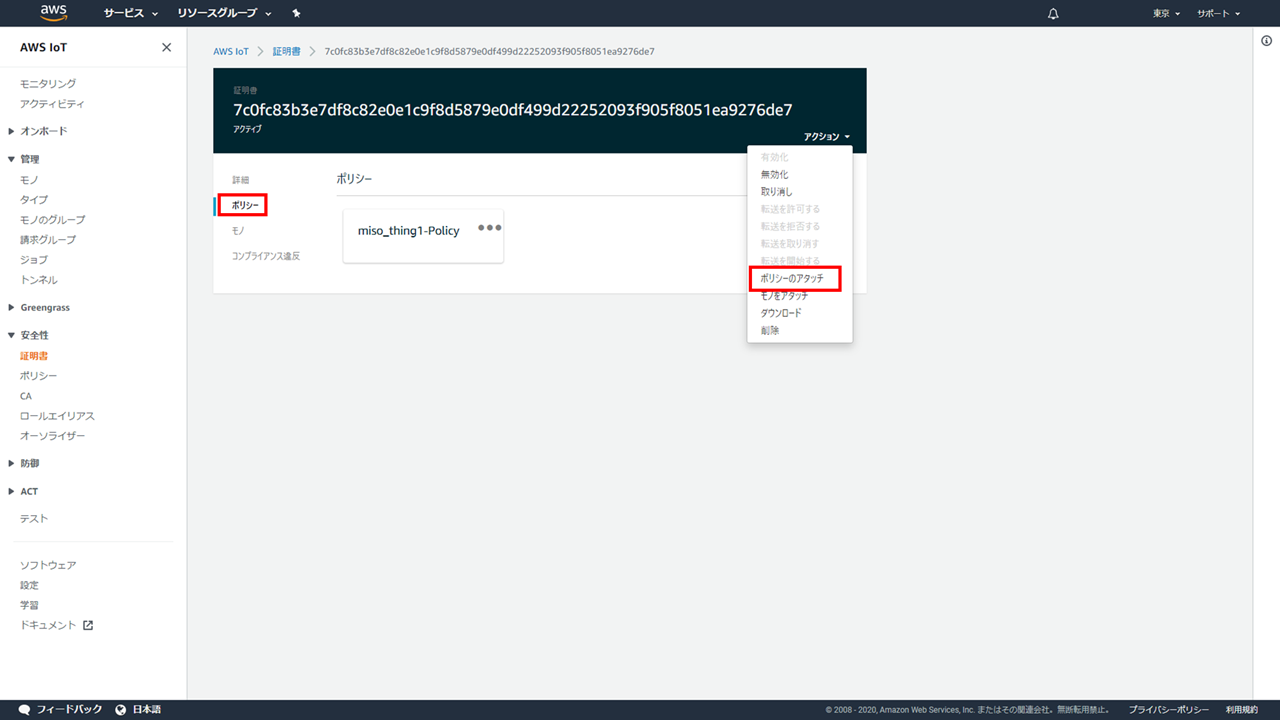Image resolution: width=1280 pixels, height=720 pixels.
Task: Click the pin star icon in top bar
Action: (296, 14)
